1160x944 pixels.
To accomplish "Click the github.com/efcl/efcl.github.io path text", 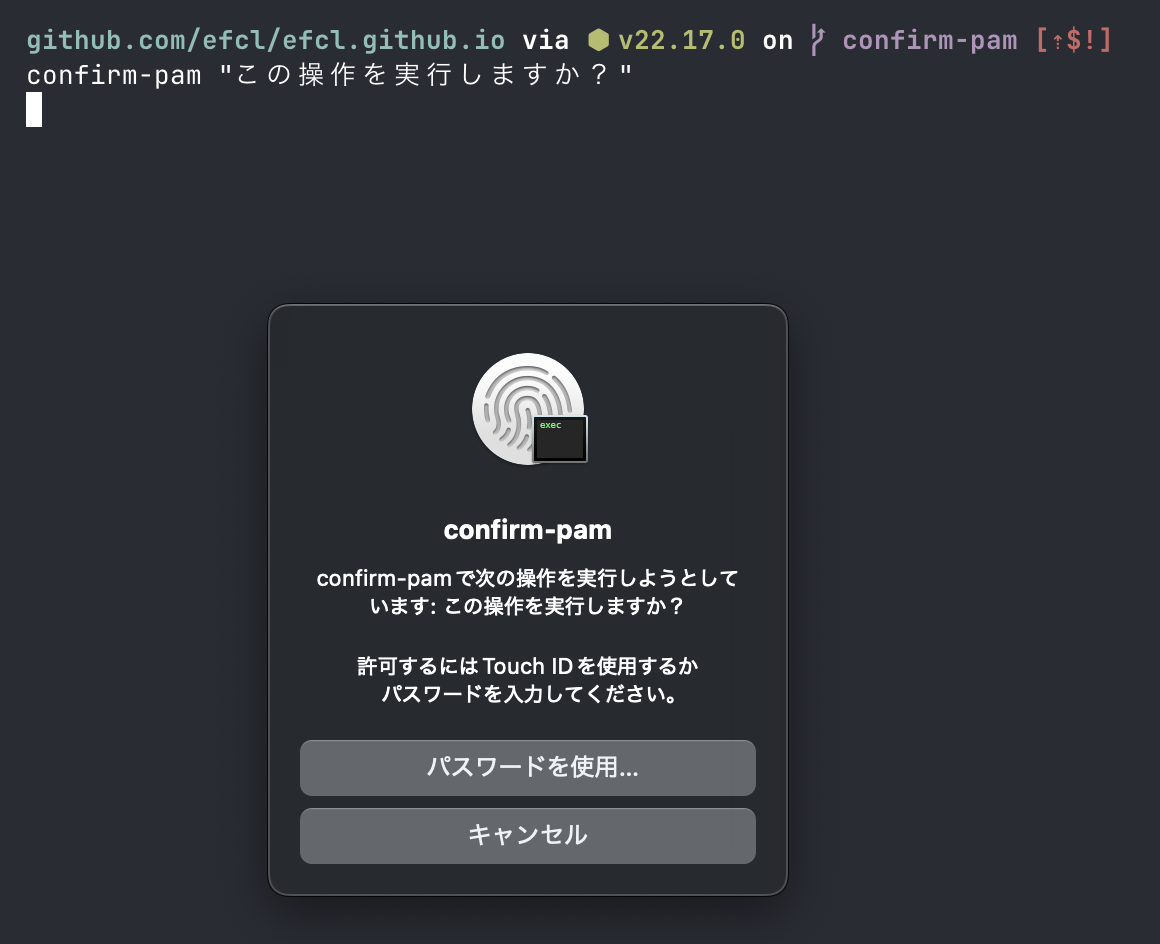I will 265,41.
